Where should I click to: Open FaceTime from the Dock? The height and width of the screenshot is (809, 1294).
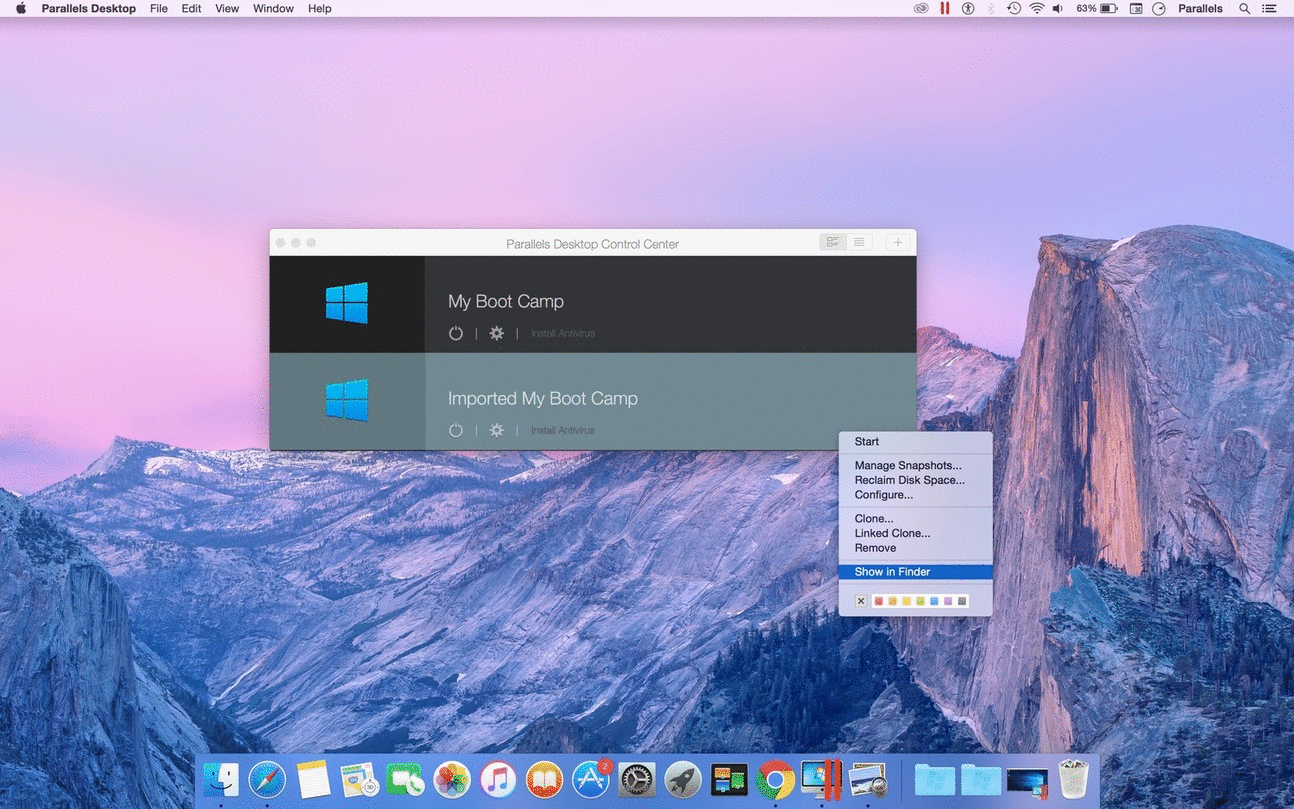405,779
